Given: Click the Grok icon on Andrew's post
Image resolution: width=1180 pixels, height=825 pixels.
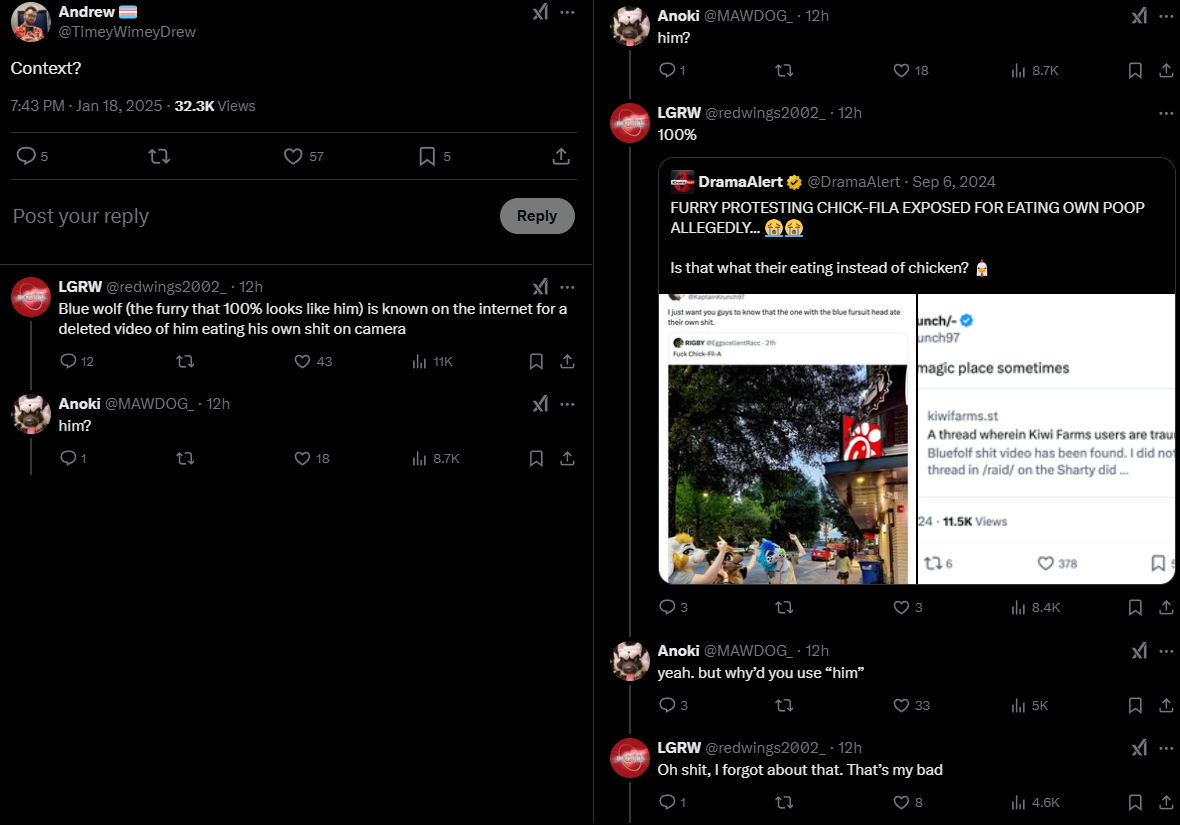Looking at the screenshot, I should 540,12.
